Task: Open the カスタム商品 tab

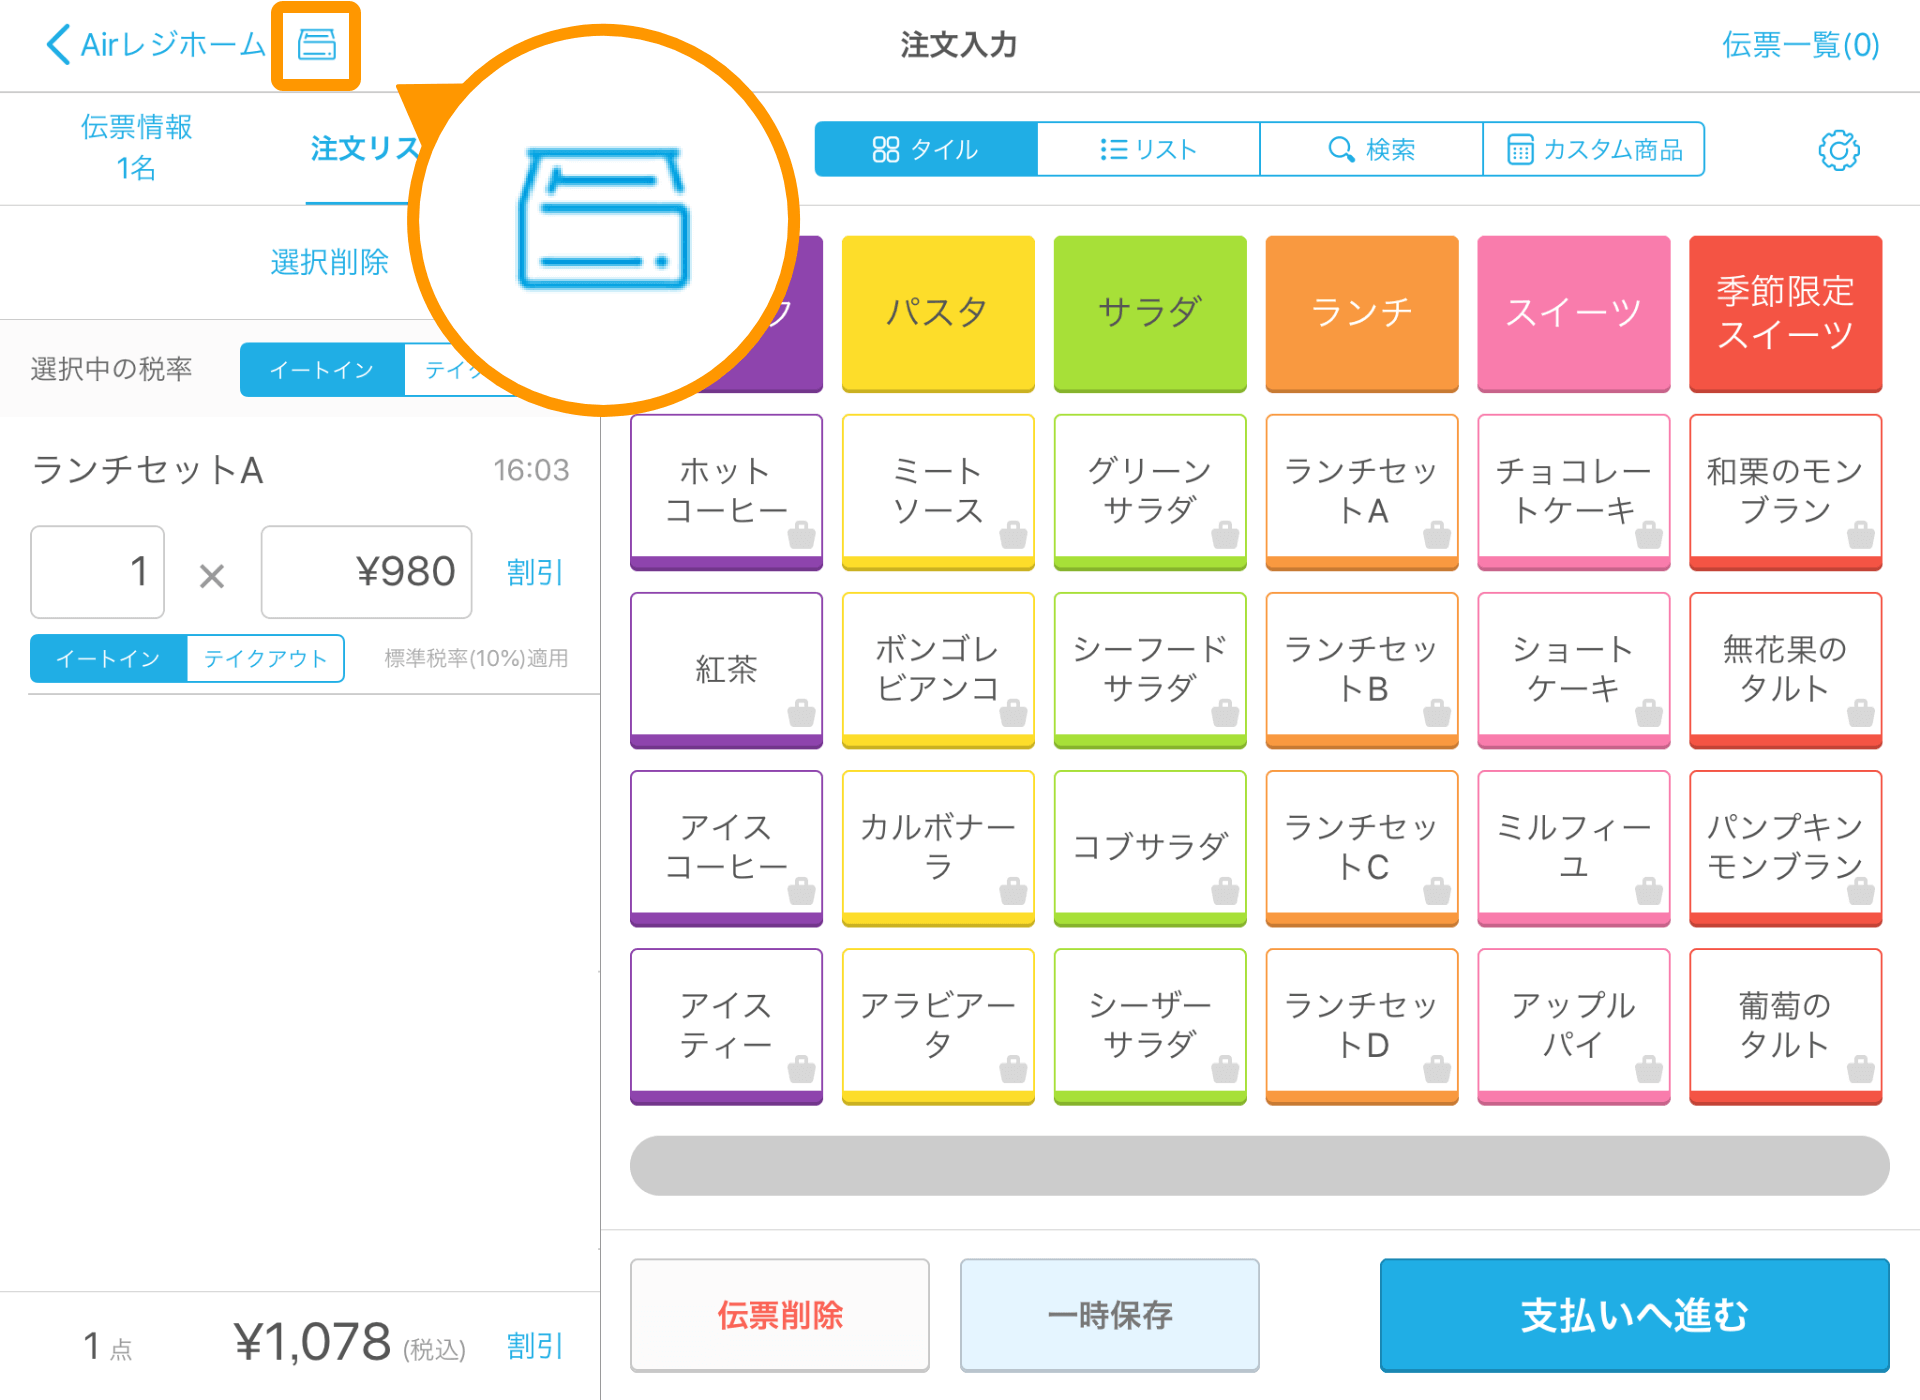Action: coord(1594,150)
